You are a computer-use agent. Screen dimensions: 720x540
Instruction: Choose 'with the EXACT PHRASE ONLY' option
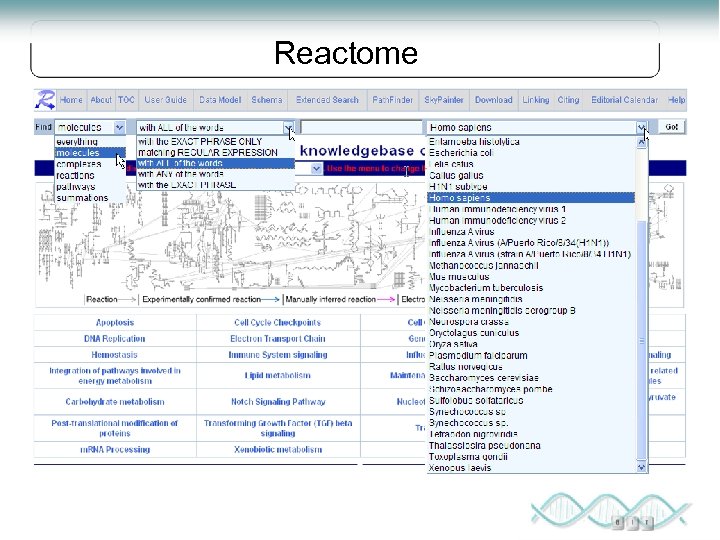[215, 141]
